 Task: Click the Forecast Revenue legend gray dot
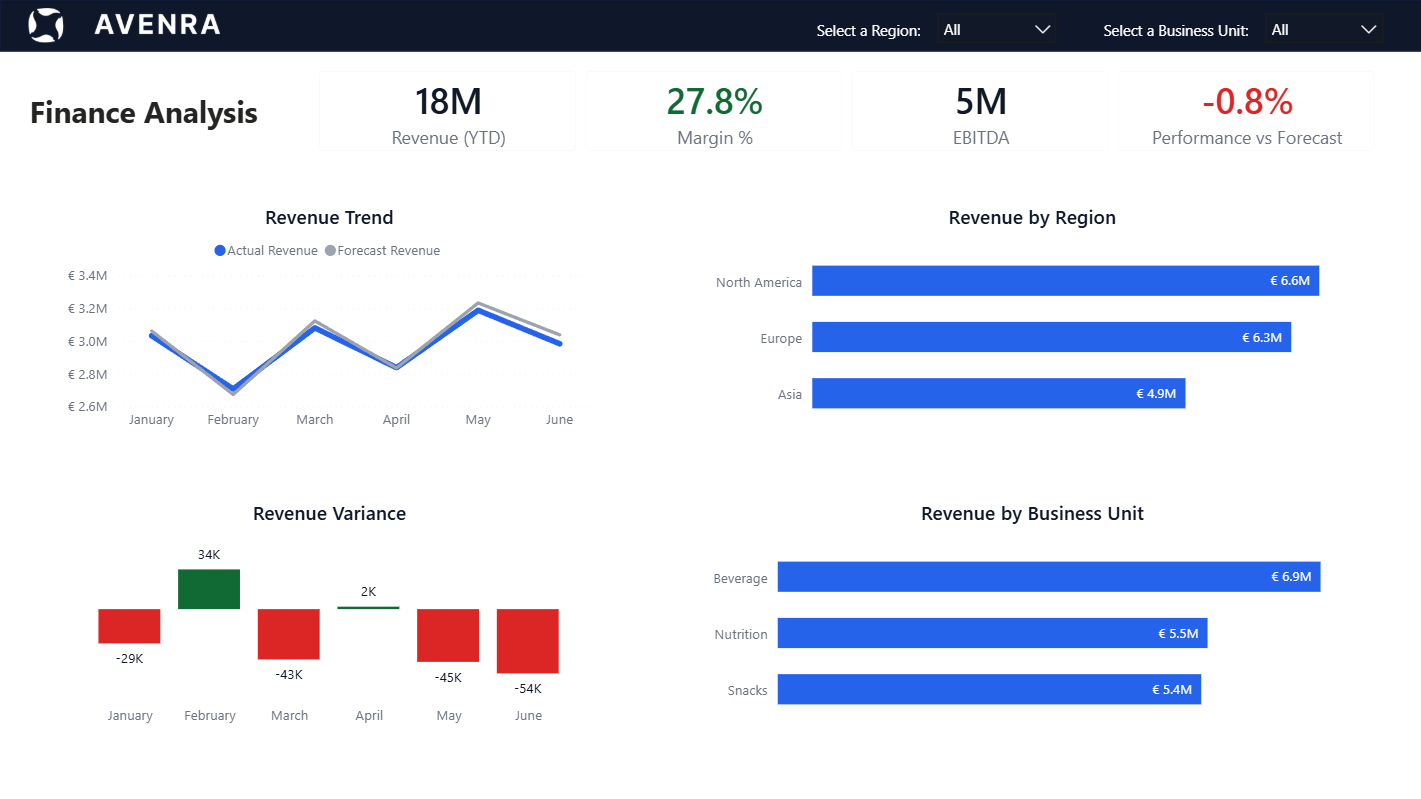(x=331, y=251)
